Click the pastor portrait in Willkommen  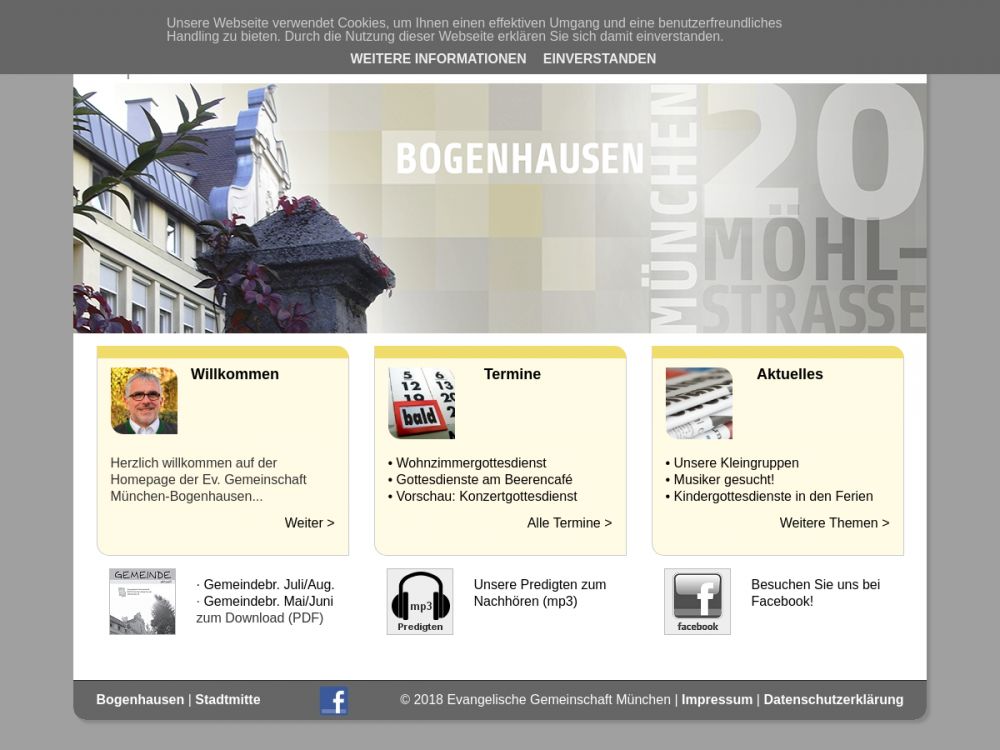(144, 401)
